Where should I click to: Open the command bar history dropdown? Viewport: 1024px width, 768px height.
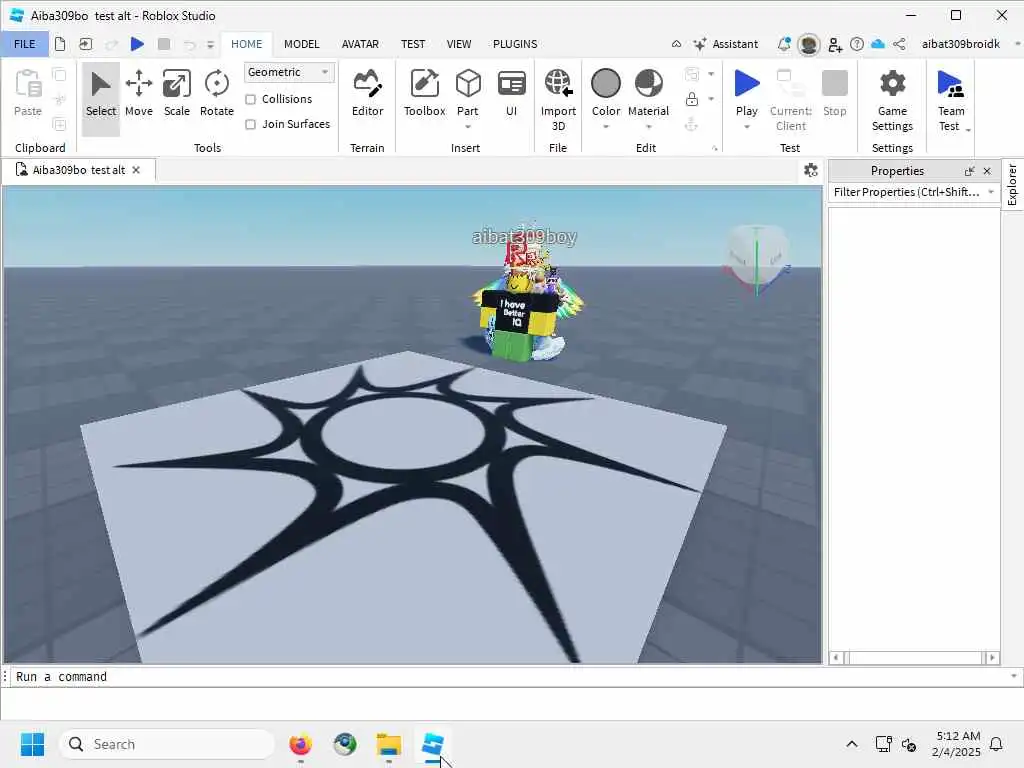(x=1014, y=676)
